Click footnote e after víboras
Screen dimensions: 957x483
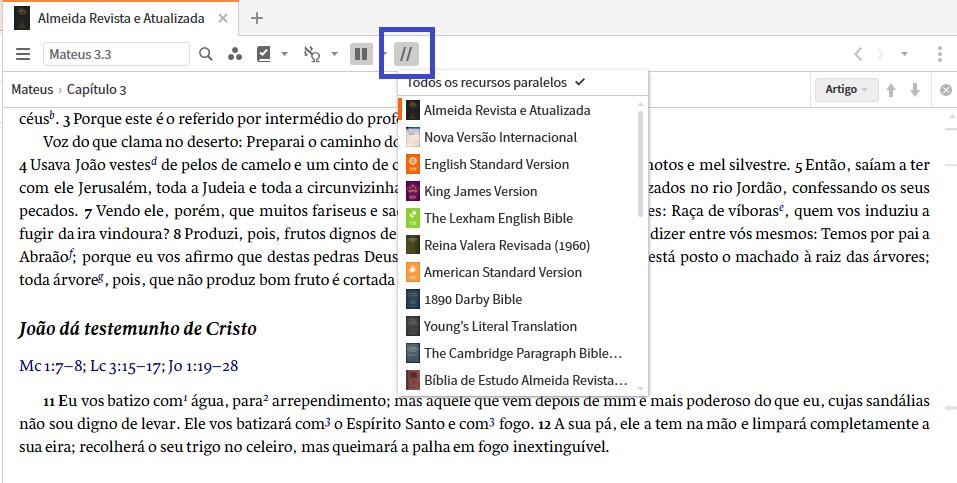[x=781, y=209]
